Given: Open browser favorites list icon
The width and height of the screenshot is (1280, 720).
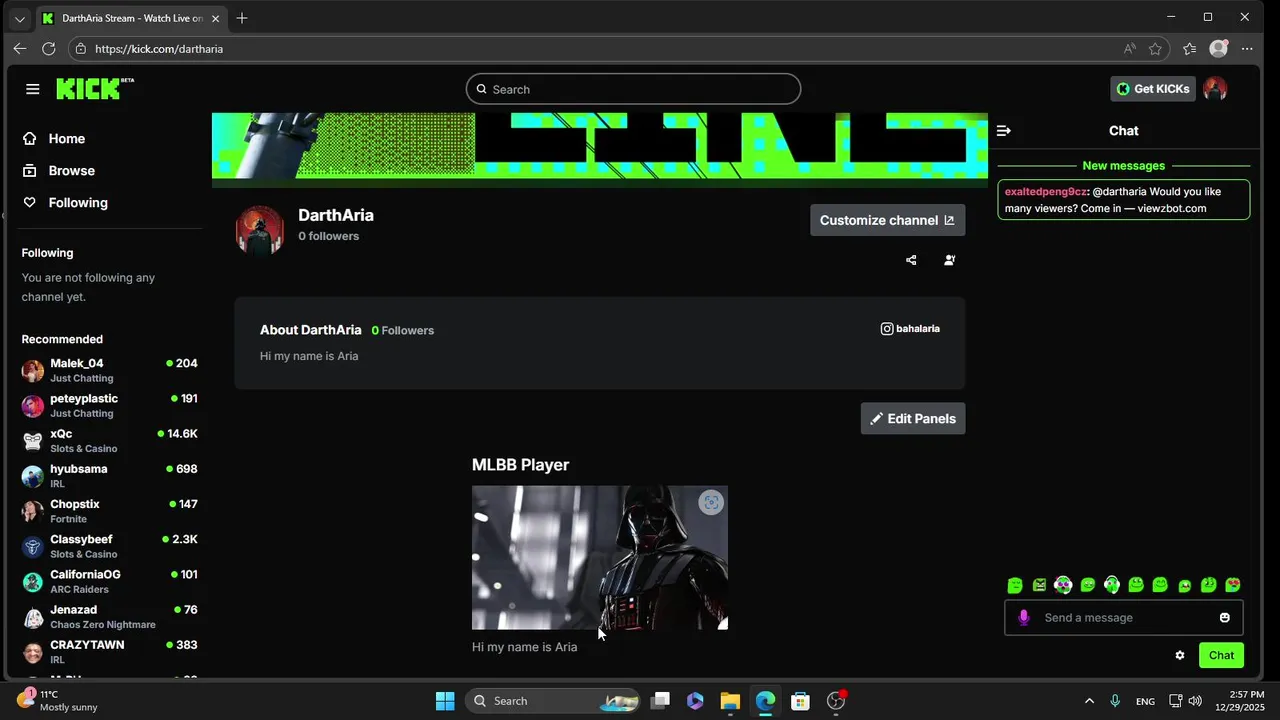Looking at the screenshot, I should pyautogui.click(x=1189, y=48).
